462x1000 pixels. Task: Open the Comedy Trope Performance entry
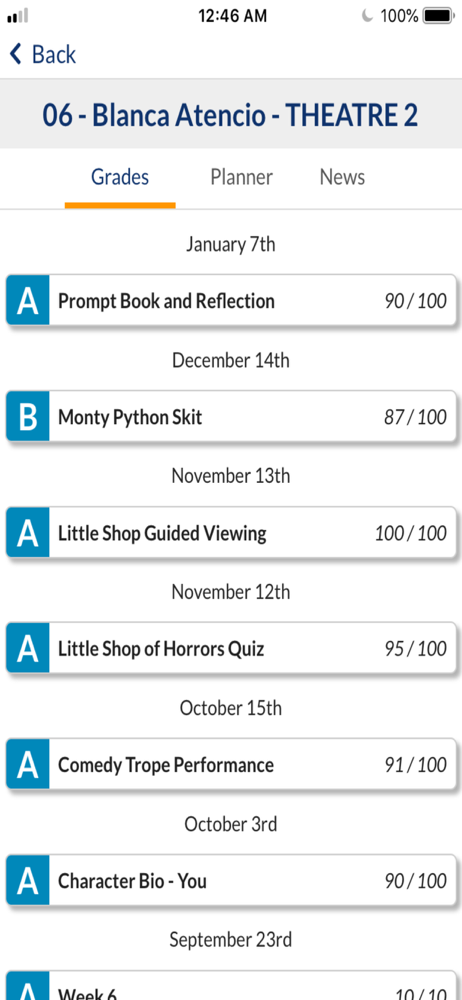(x=232, y=765)
